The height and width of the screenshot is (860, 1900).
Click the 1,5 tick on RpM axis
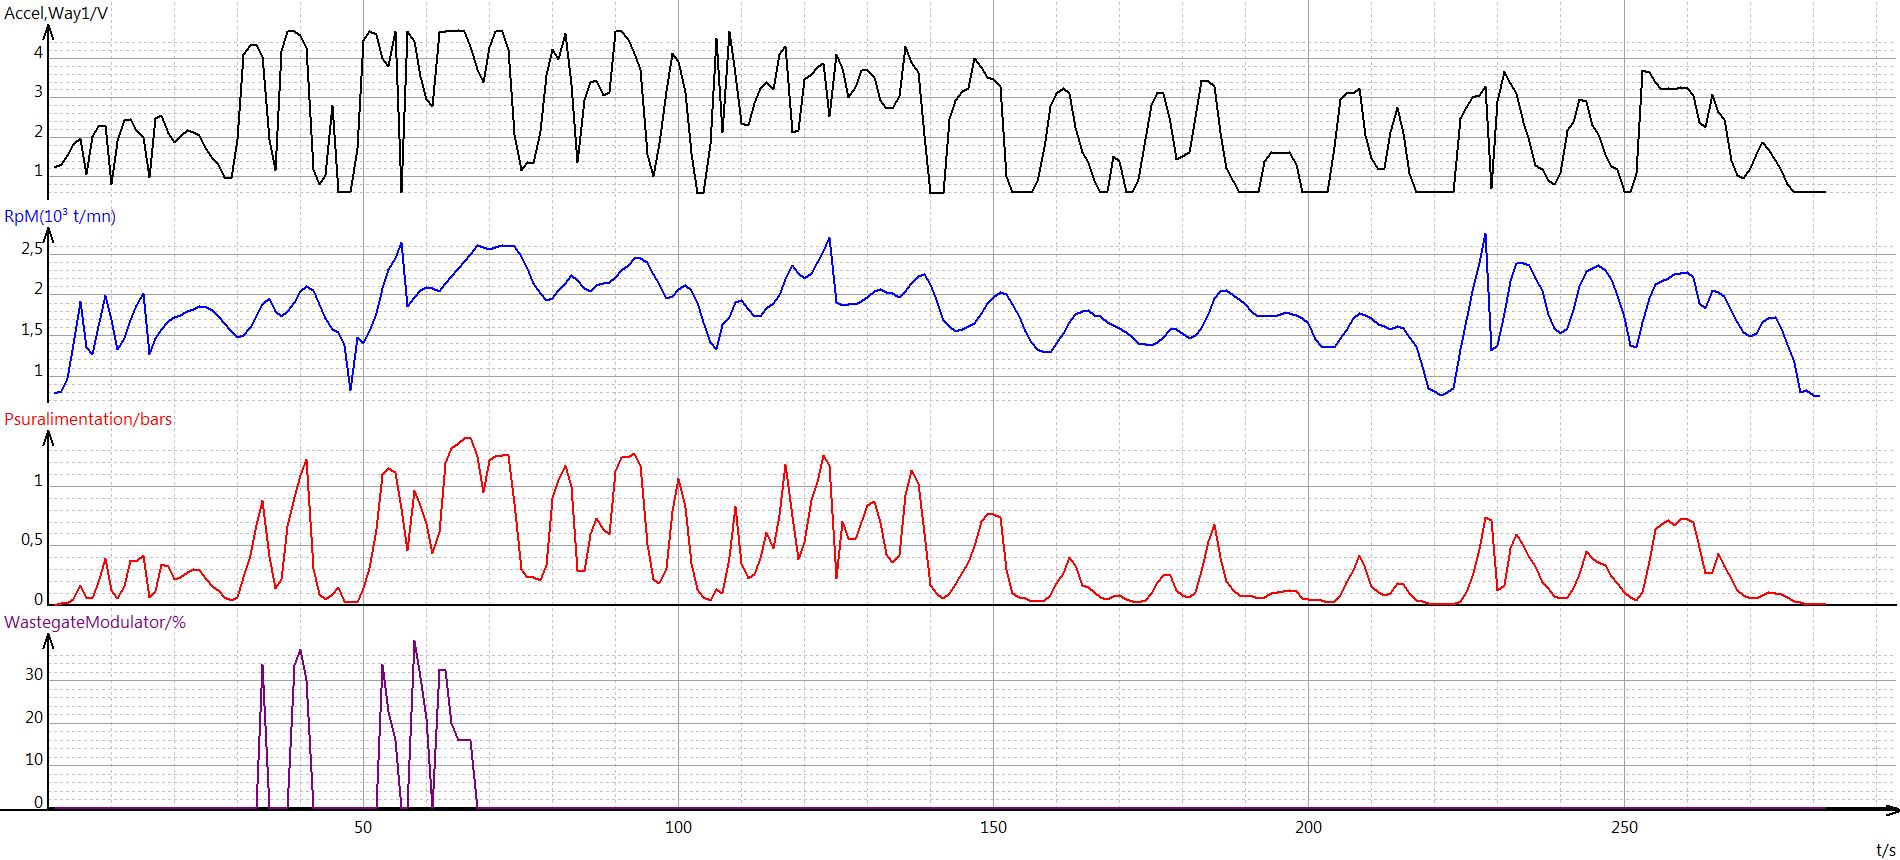[33, 330]
